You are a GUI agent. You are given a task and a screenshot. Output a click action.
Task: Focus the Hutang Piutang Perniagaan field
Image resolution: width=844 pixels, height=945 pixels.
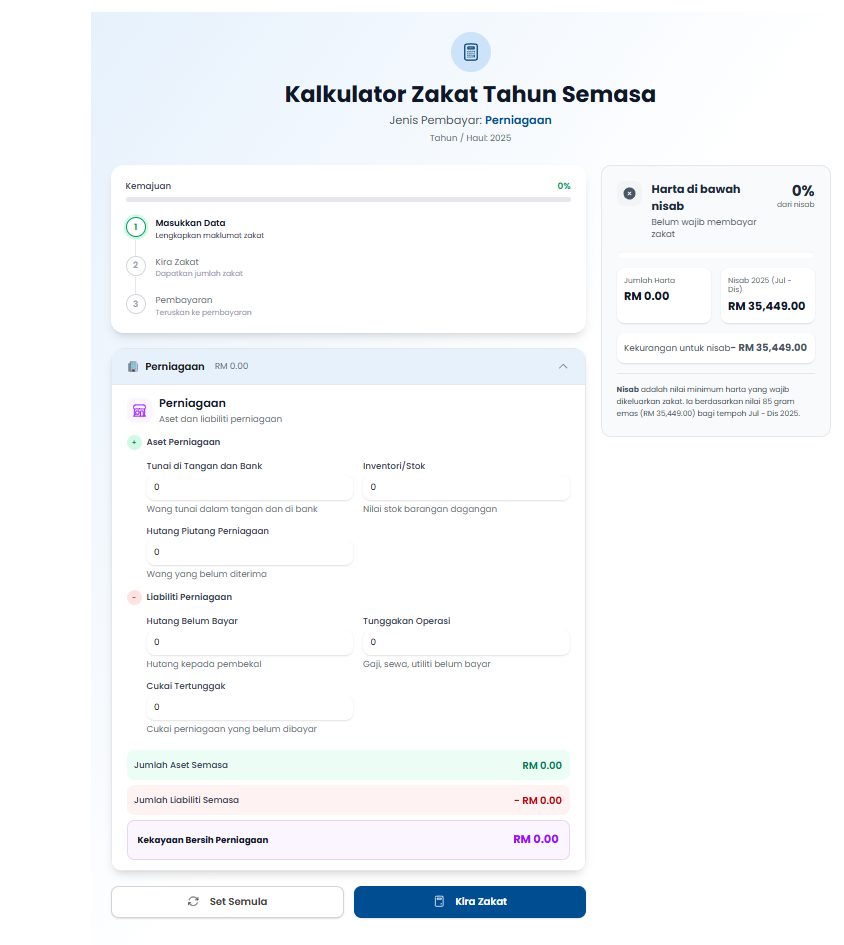point(250,552)
